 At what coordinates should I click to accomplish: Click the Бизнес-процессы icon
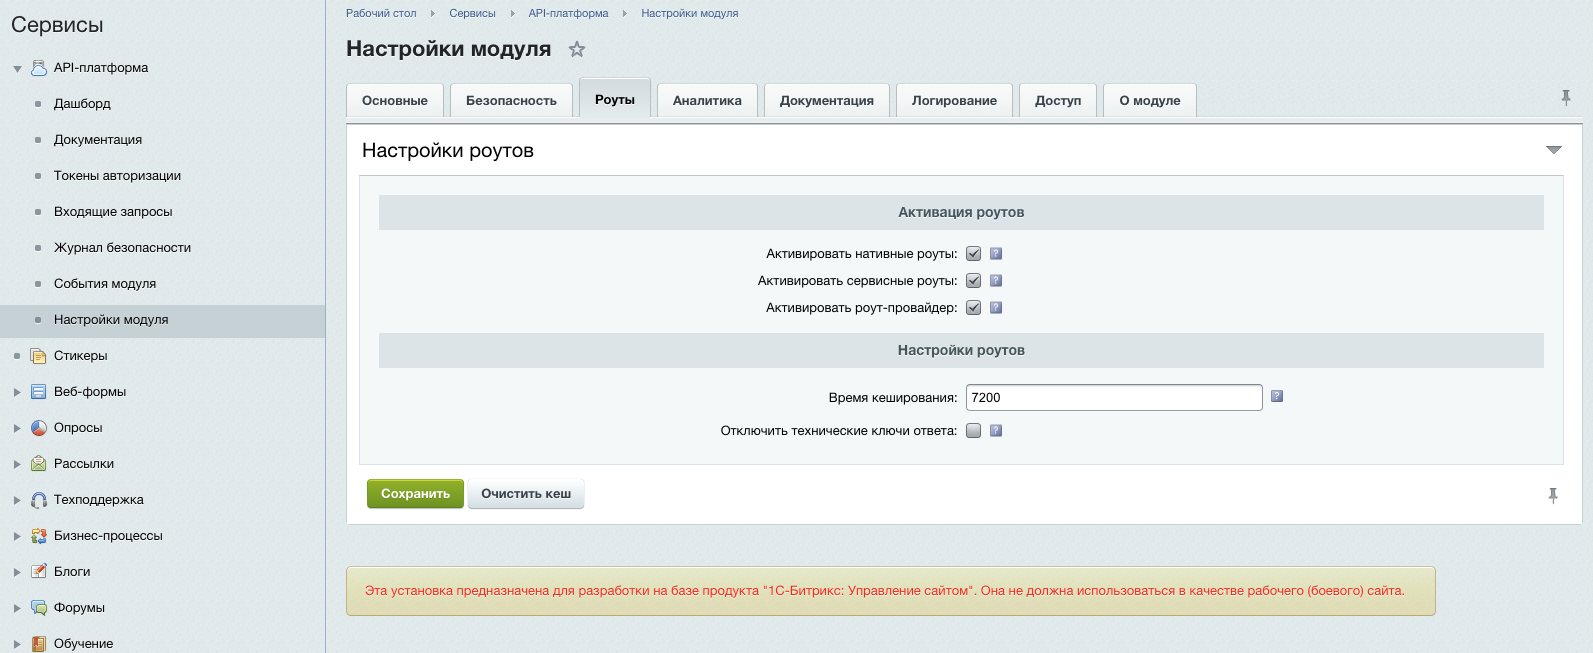coord(39,536)
